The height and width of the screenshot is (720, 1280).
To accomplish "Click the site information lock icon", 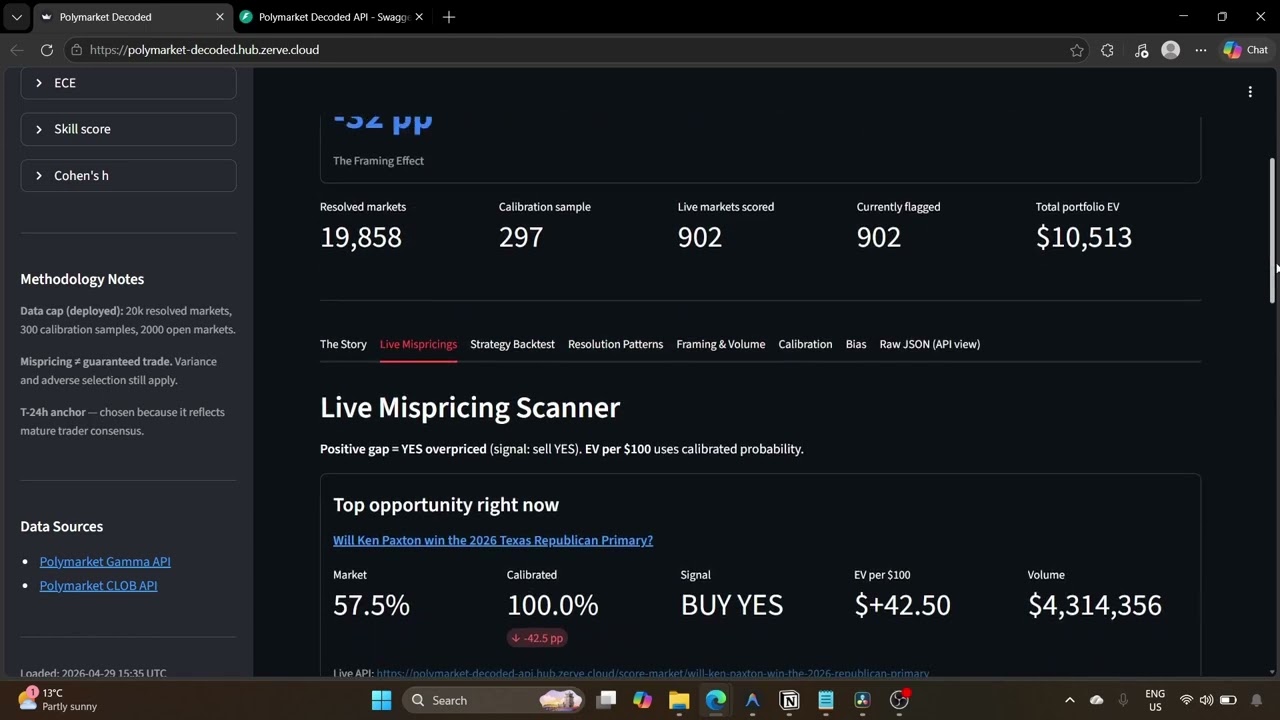I will 76,50.
